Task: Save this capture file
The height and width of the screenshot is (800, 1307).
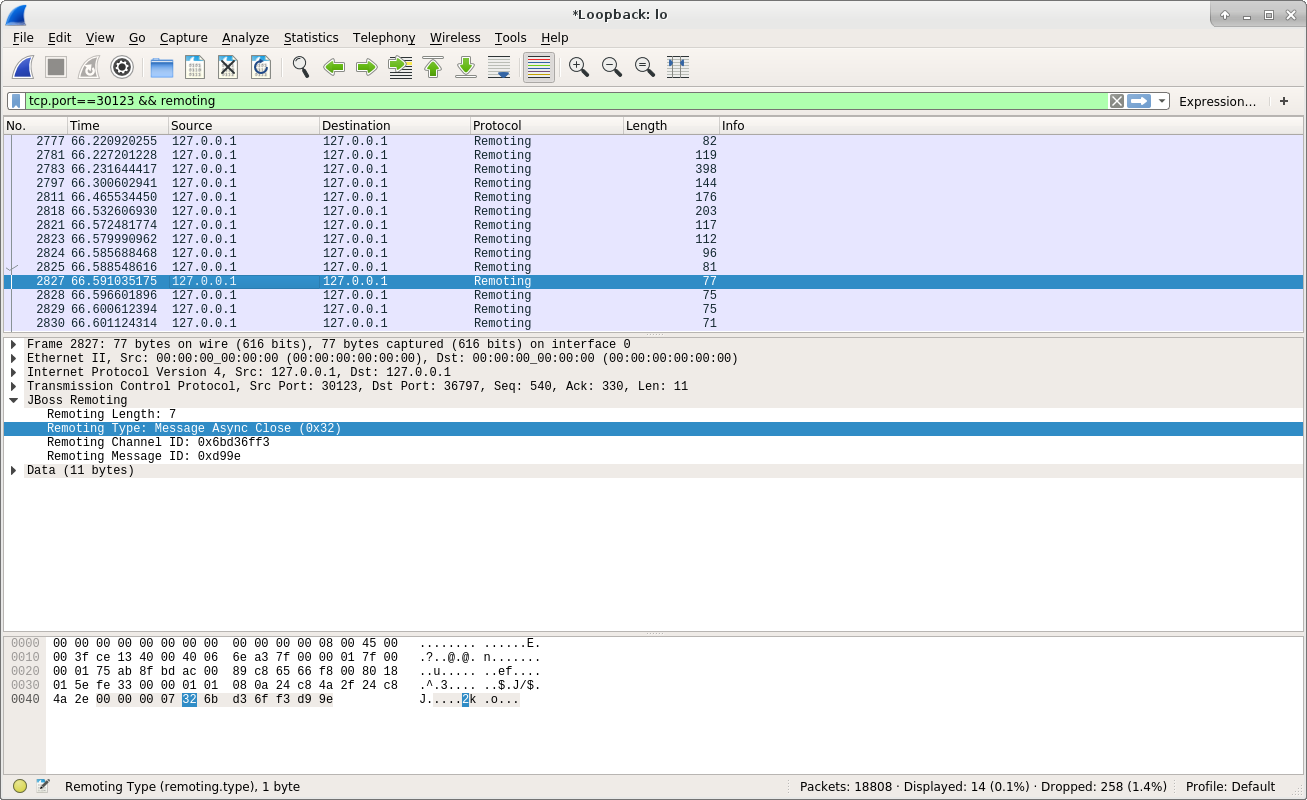Action: [x=195, y=67]
